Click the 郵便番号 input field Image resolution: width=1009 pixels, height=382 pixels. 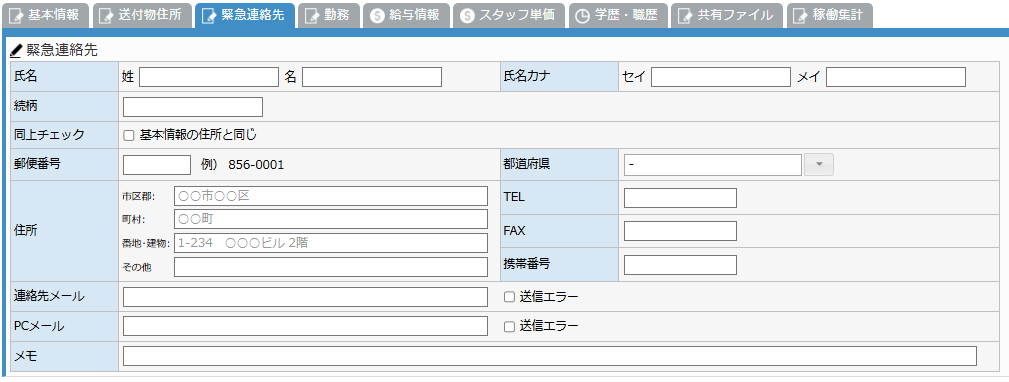pyautogui.click(x=157, y=165)
